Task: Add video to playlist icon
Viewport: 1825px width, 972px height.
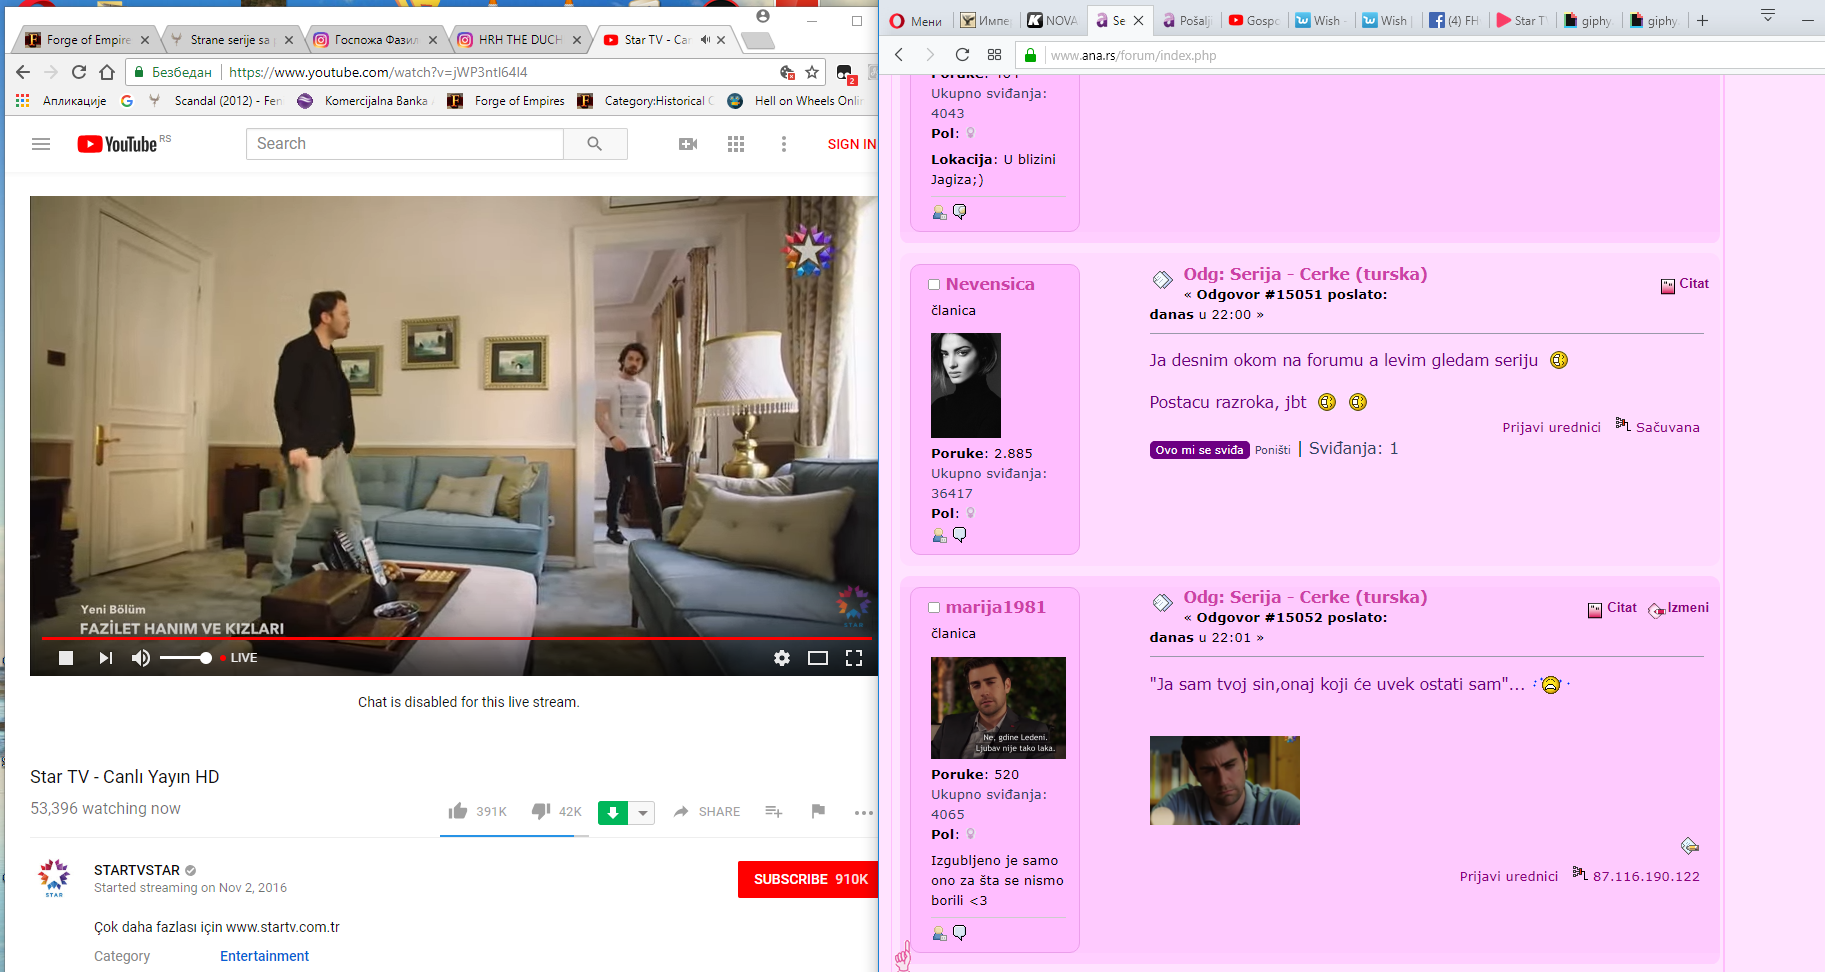Action: pos(774,811)
